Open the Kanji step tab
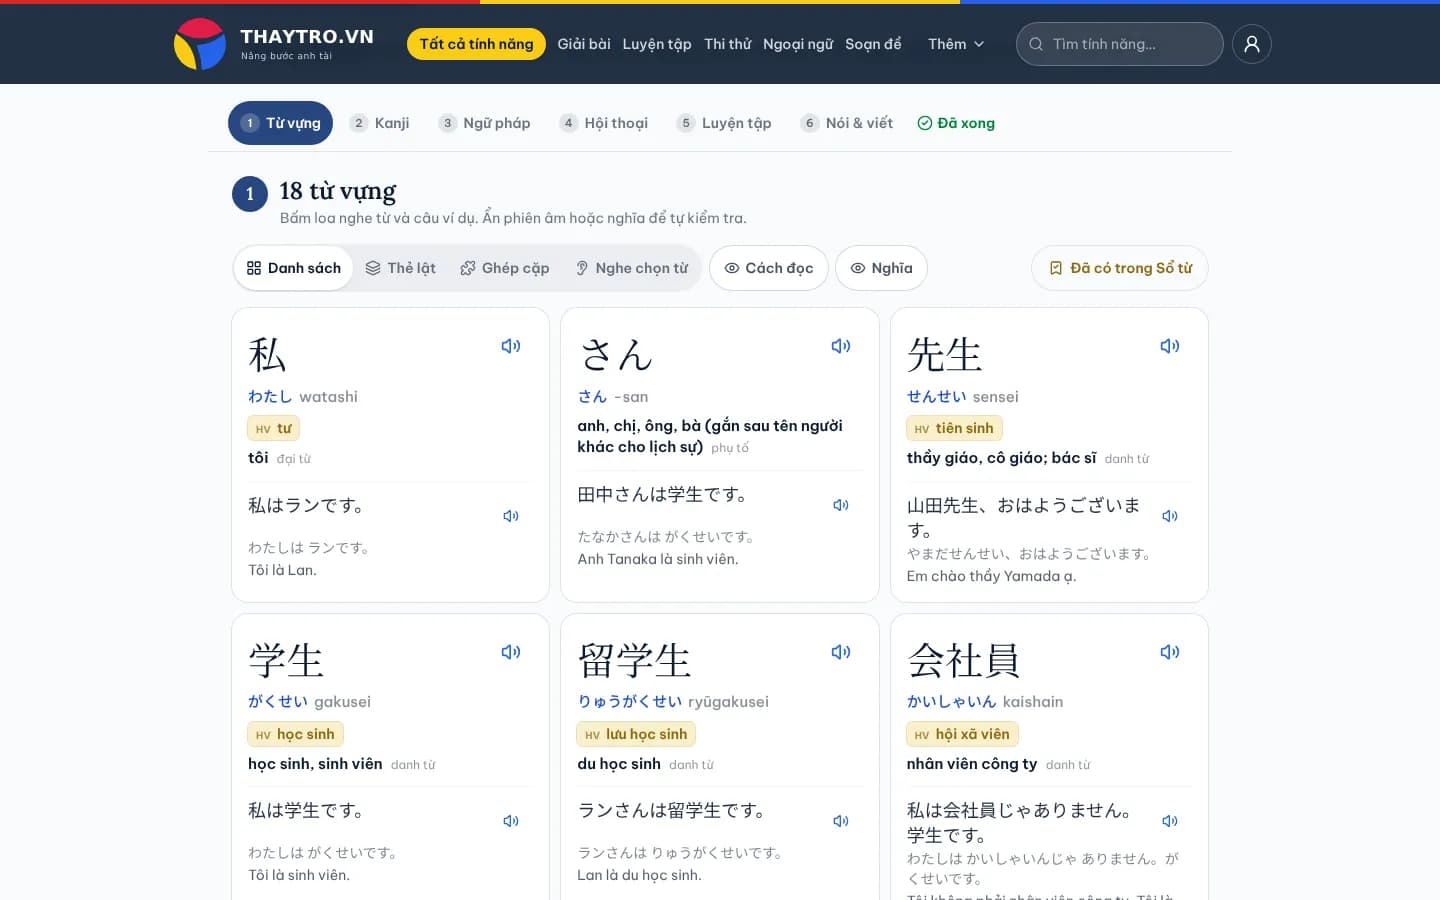The image size is (1440, 900). pos(380,123)
